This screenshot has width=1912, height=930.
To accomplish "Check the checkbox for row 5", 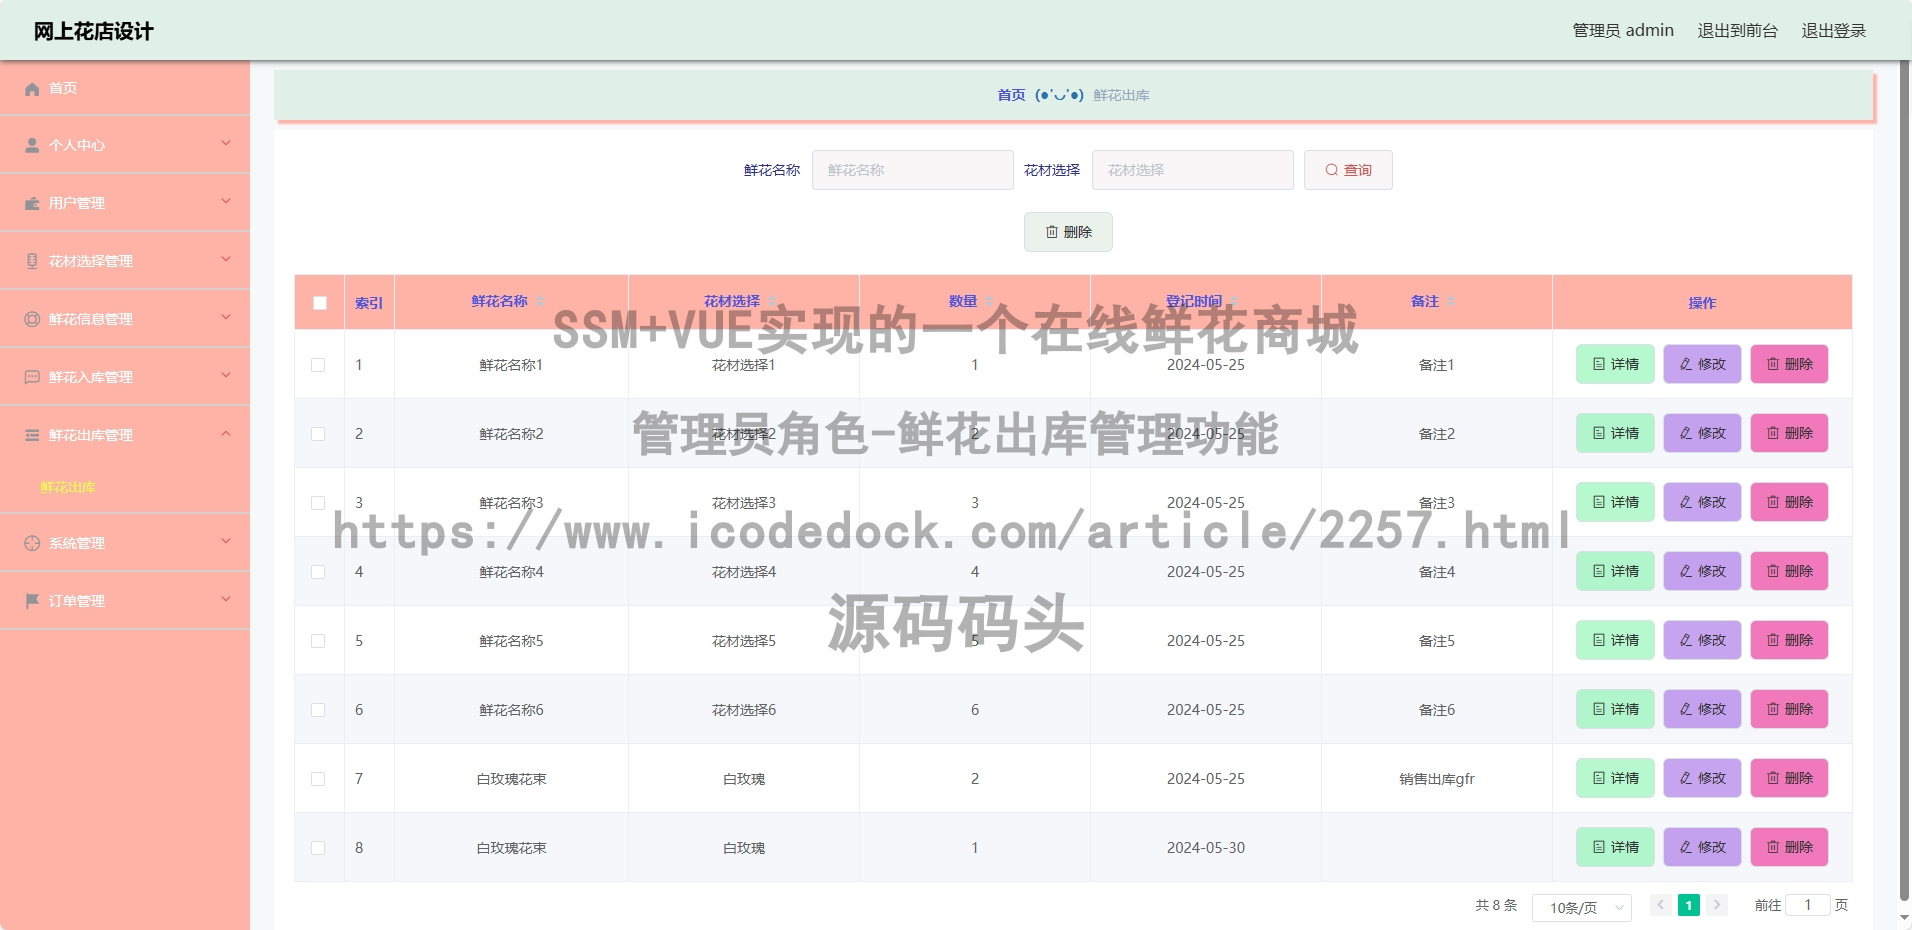I will click(x=318, y=641).
